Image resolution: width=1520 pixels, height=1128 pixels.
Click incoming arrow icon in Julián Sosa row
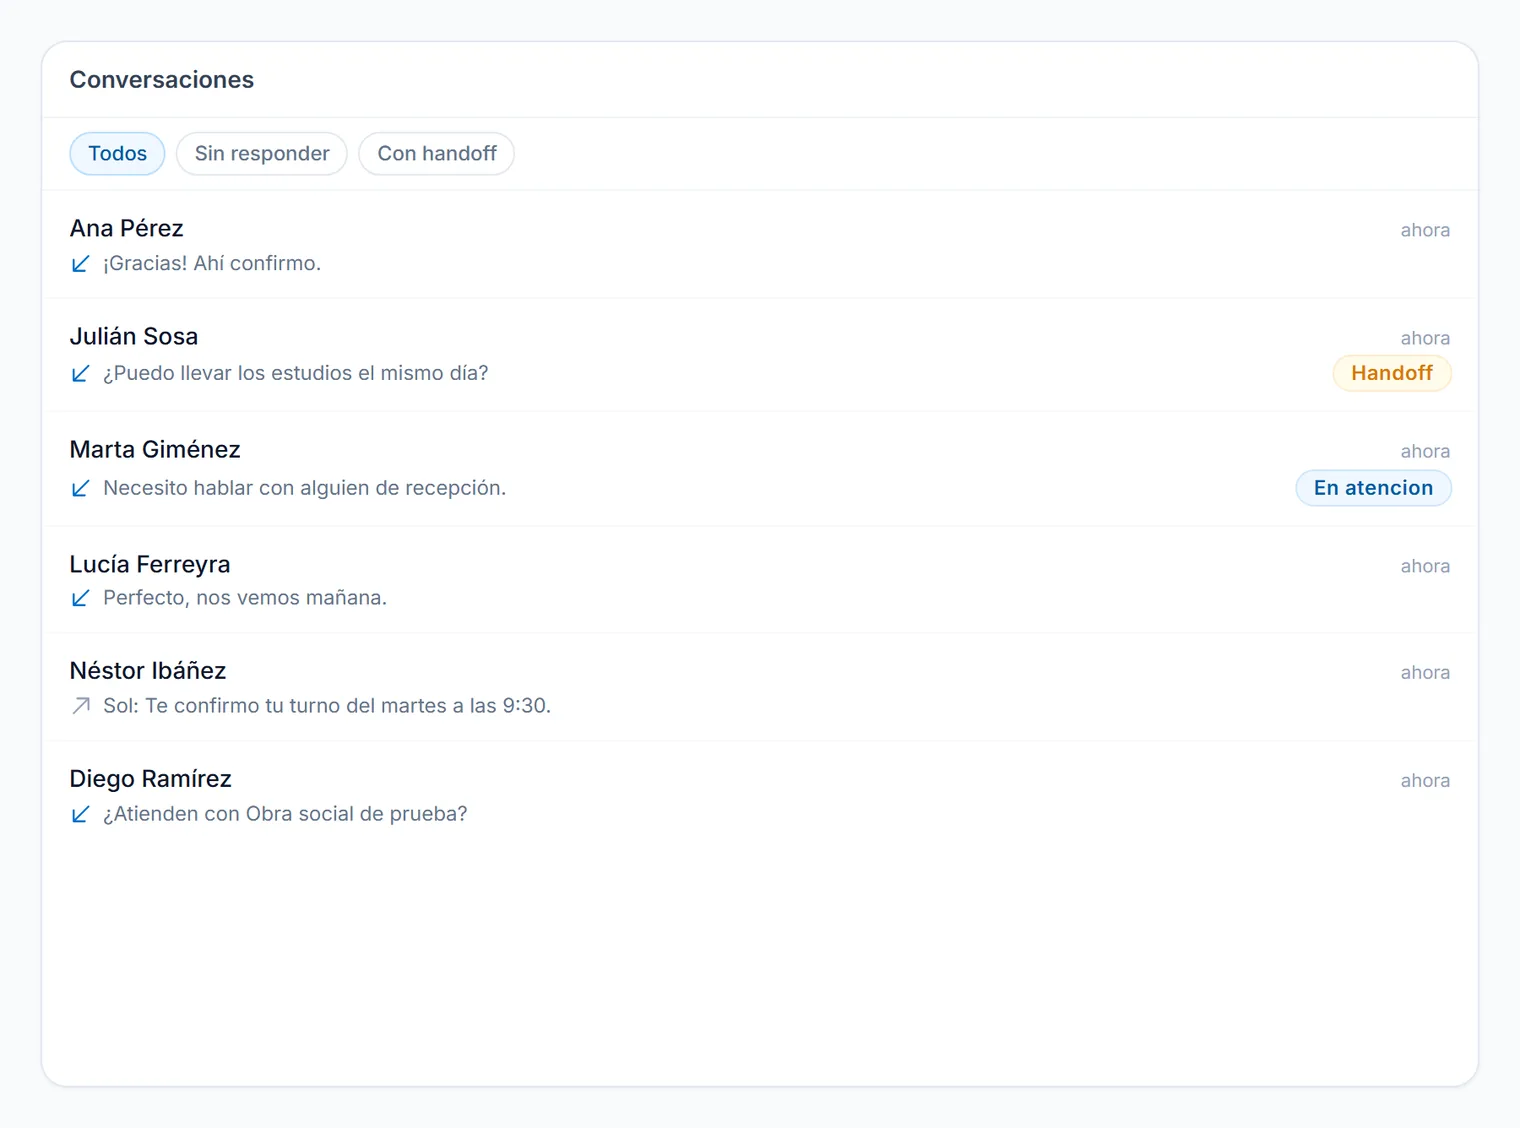(x=81, y=374)
